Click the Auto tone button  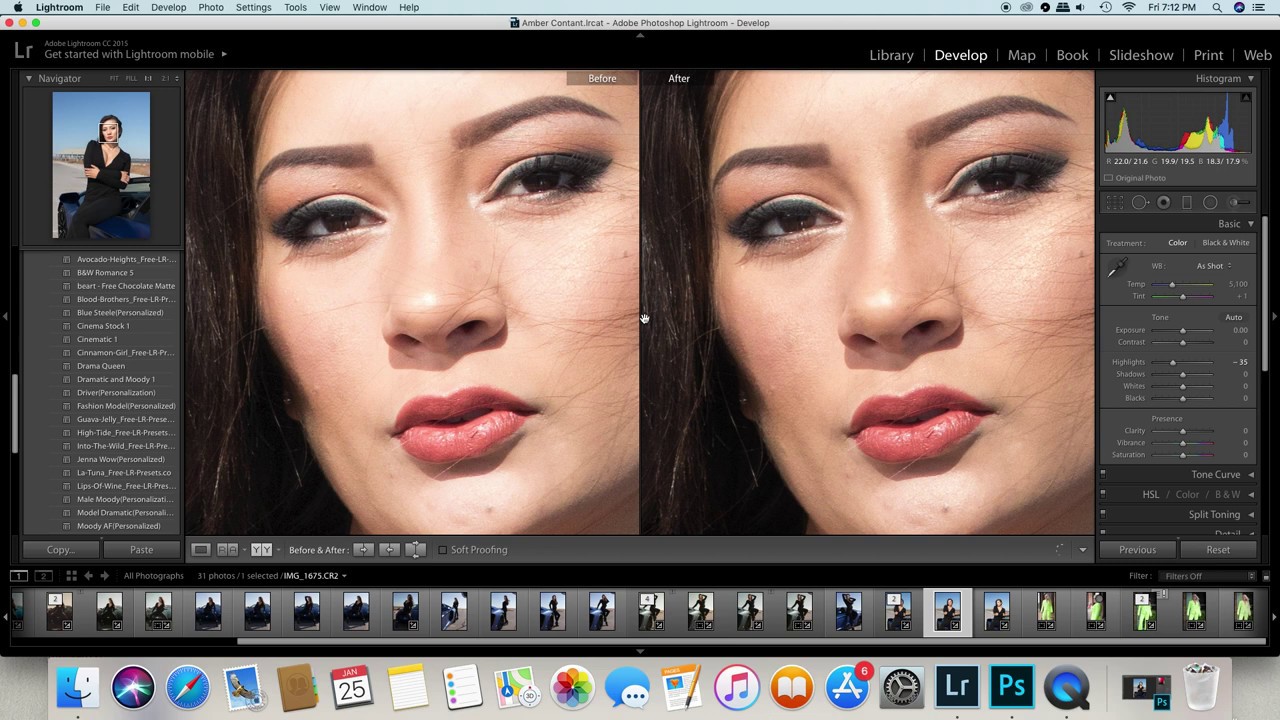click(x=1233, y=317)
